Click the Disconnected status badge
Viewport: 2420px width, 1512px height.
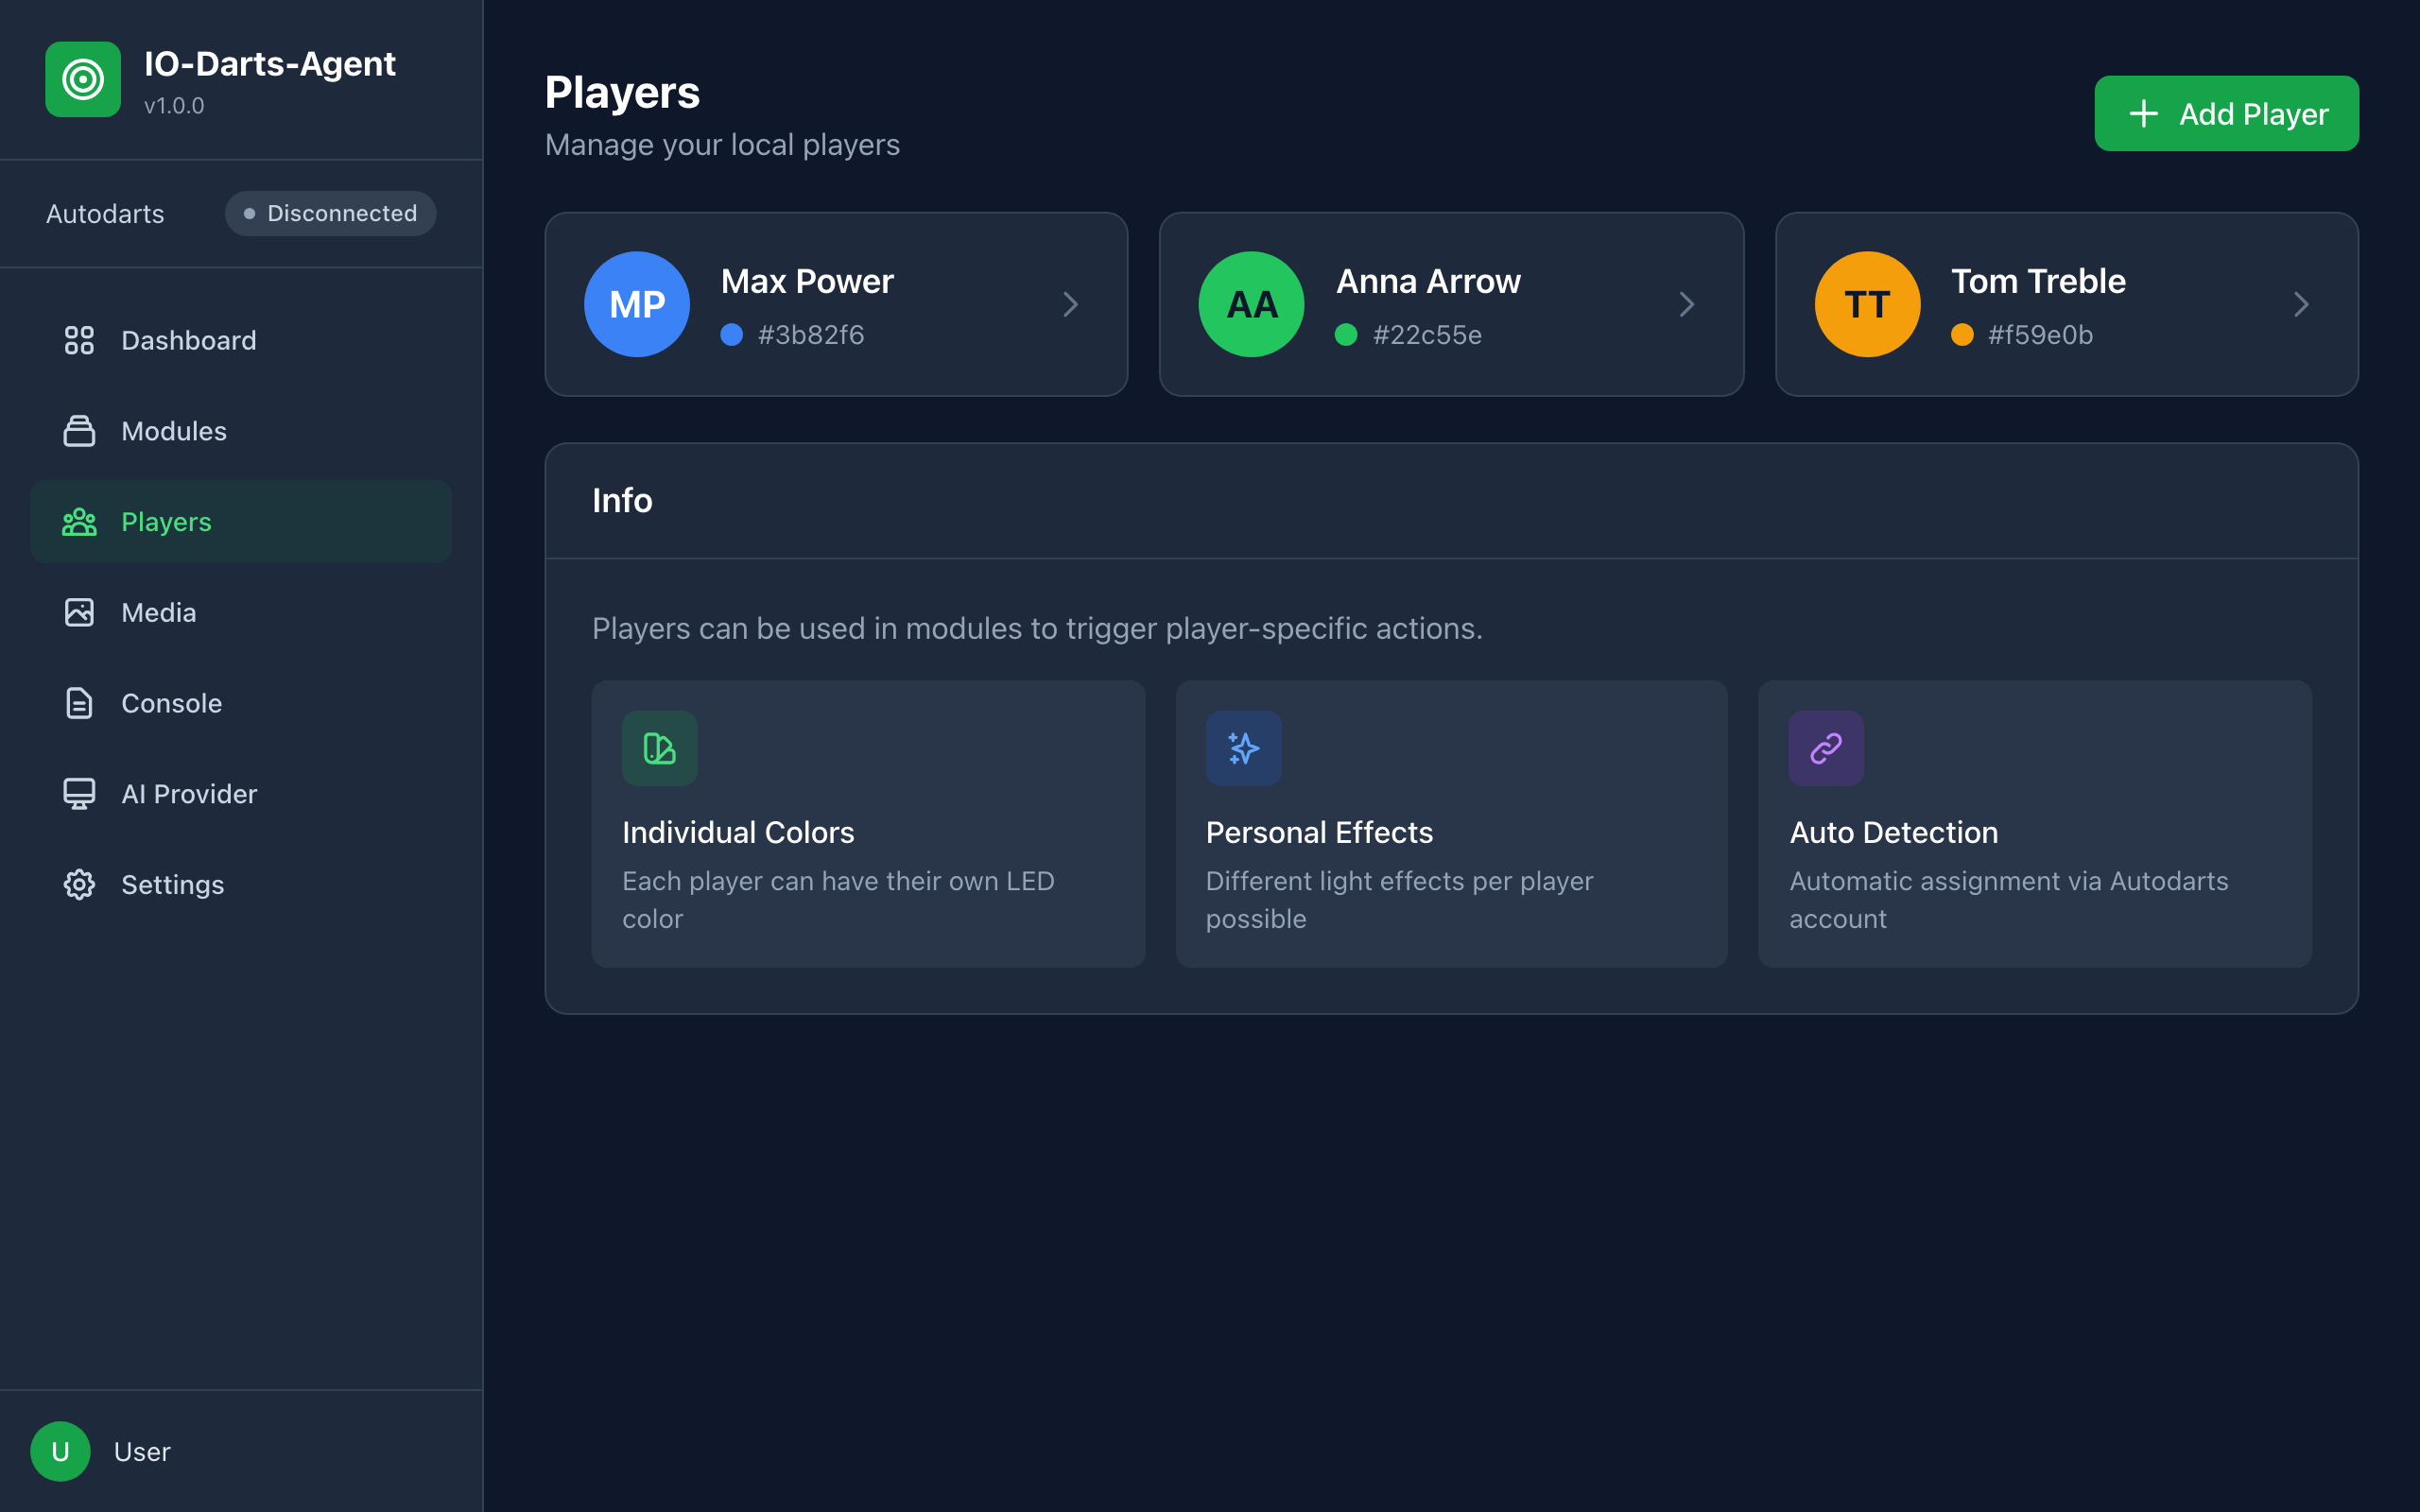click(330, 213)
